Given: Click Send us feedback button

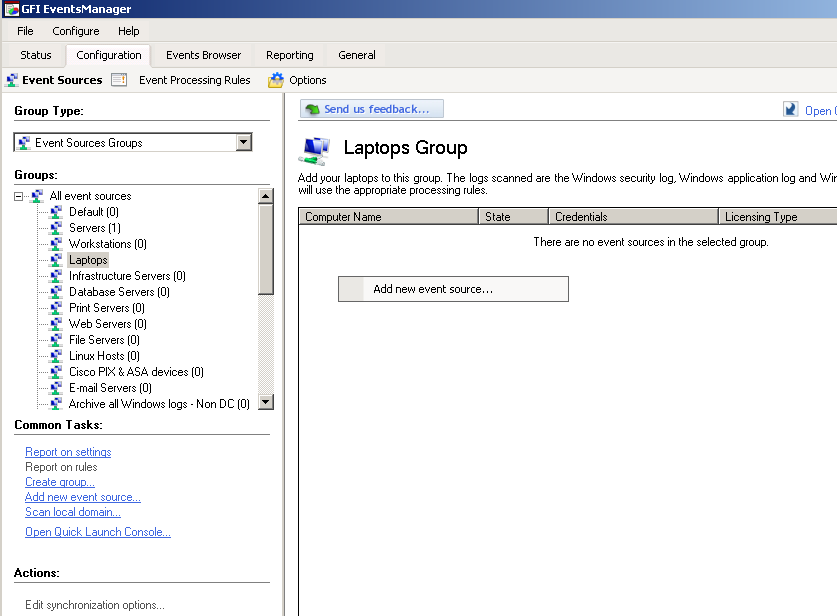Looking at the screenshot, I should pos(372,109).
